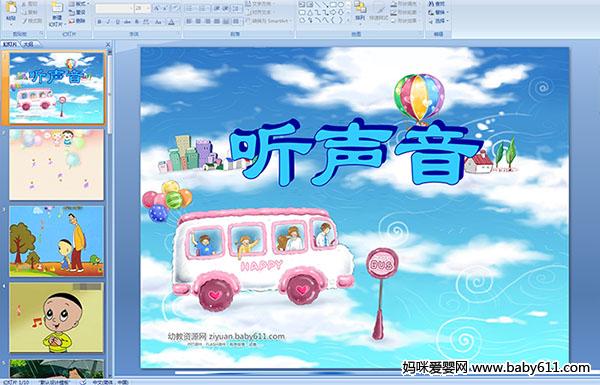The height and width of the screenshot is (385, 600).
Task: Select the big-head boy slide thumbnail
Action: click(57, 317)
